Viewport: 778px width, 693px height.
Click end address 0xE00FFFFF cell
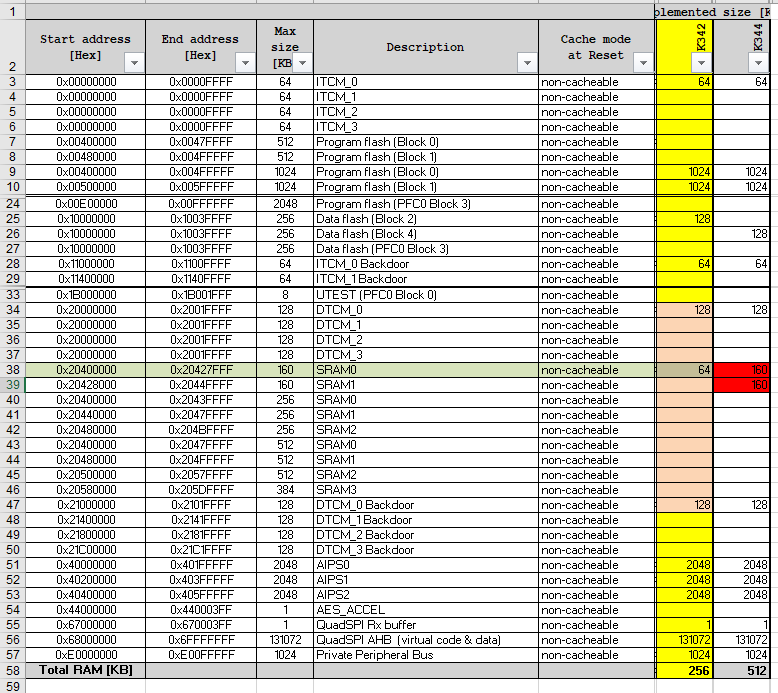(201, 655)
